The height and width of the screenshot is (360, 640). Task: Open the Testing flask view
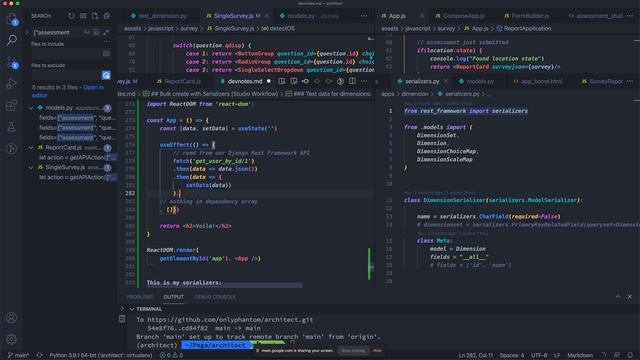11,127
